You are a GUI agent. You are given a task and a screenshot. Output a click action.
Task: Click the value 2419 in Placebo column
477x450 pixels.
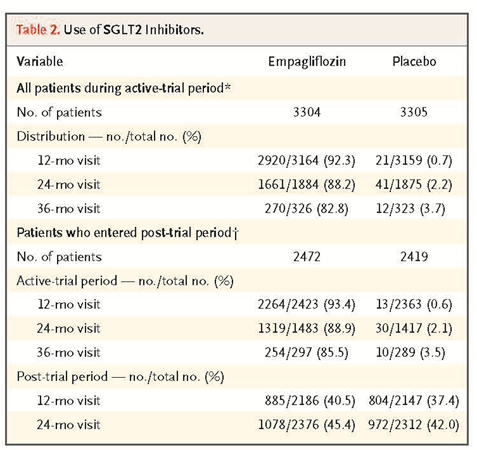click(414, 257)
